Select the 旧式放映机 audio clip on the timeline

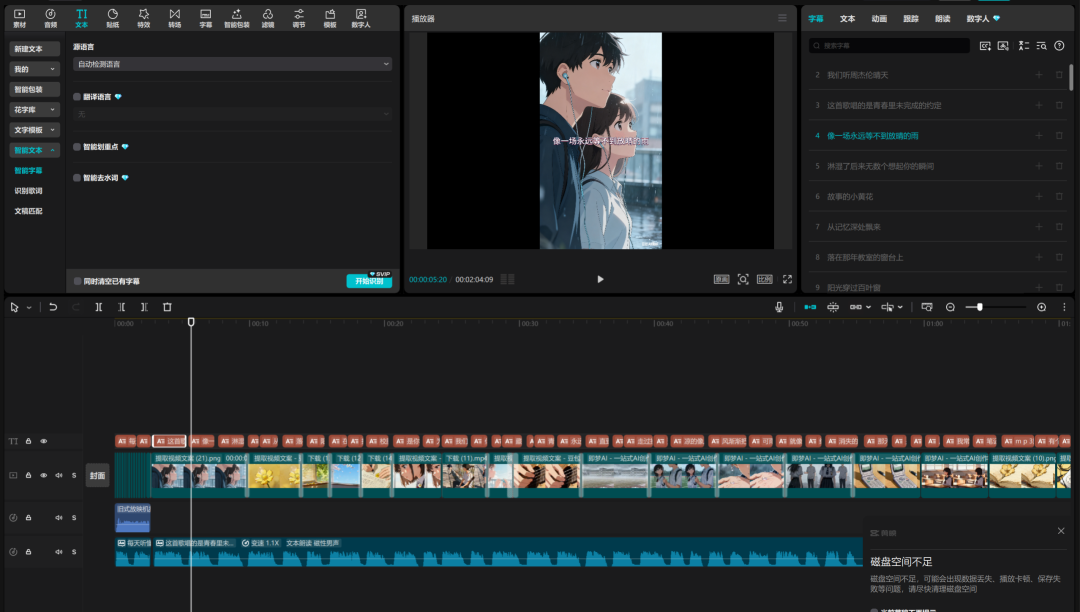[133, 517]
